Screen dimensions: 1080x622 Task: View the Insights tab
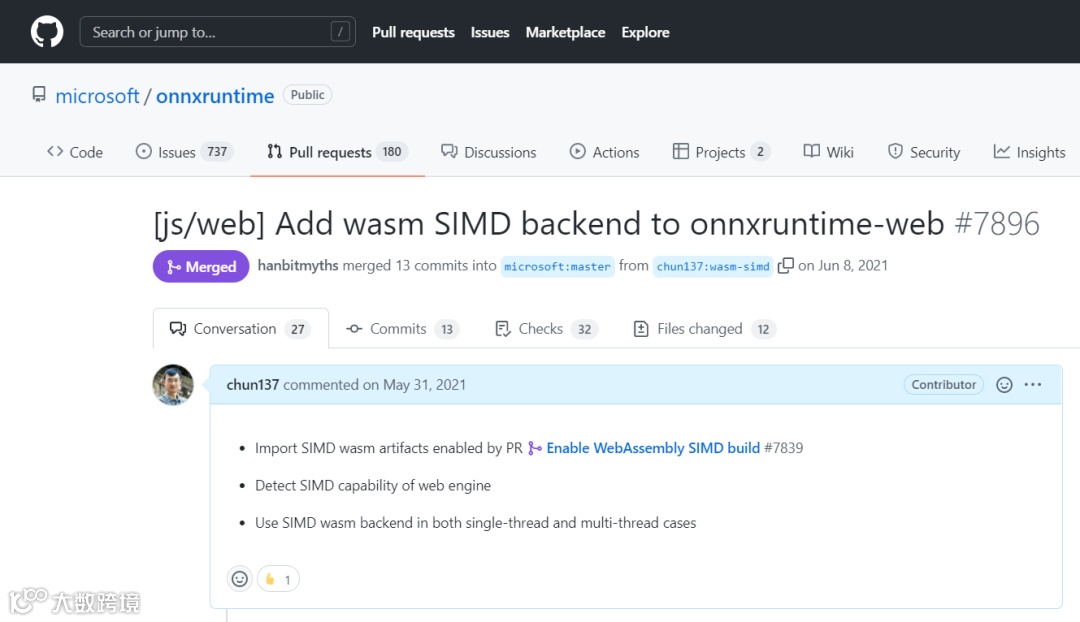click(1029, 152)
